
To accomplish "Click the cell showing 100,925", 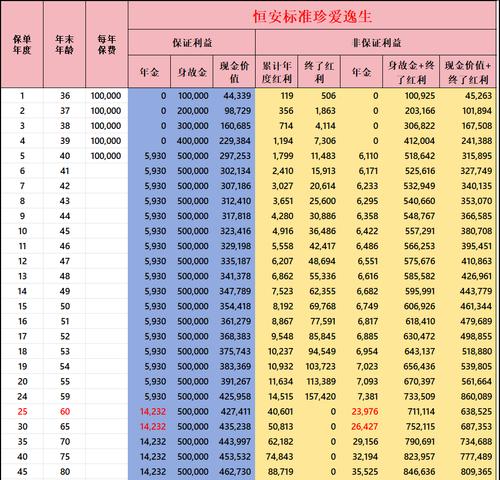I will [420, 96].
